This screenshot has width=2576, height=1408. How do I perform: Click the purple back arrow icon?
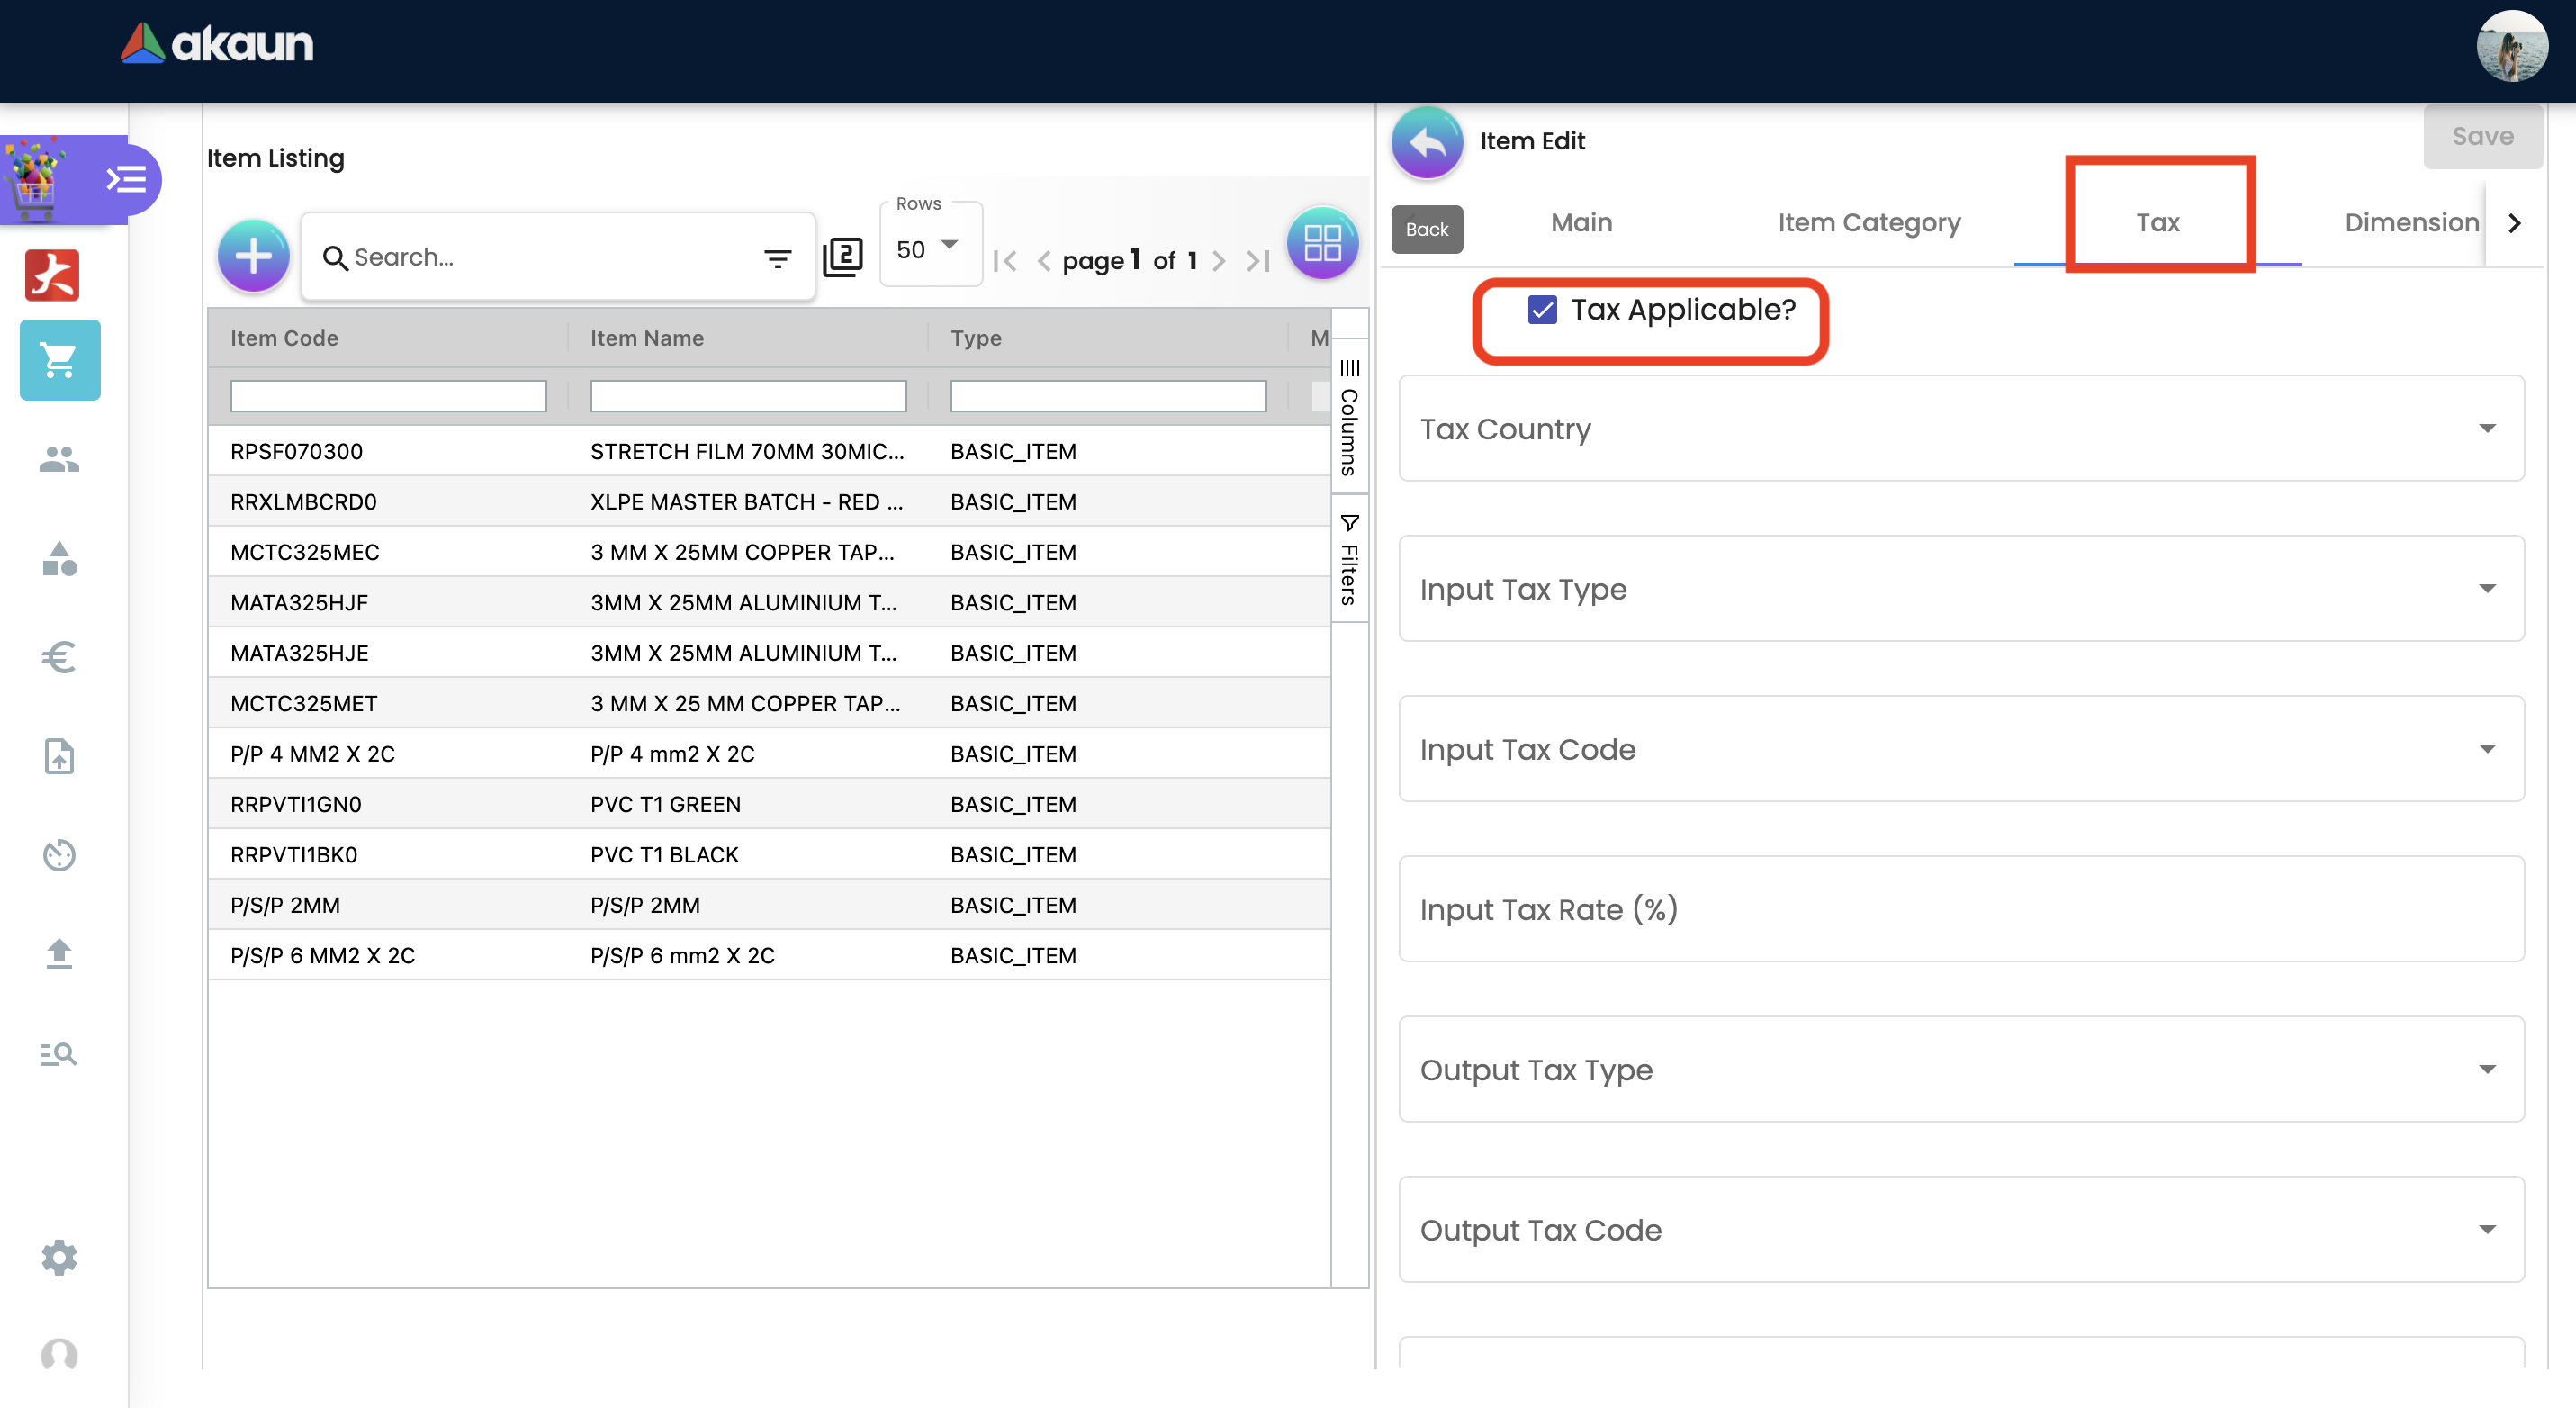point(1426,142)
